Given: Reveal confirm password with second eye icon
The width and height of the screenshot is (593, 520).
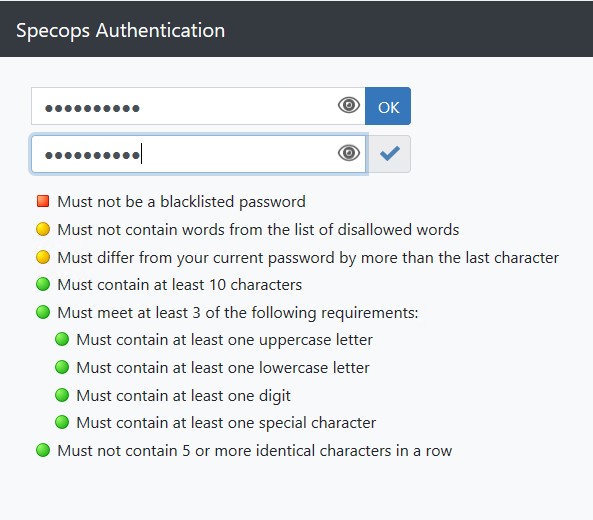Looking at the screenshot, I should [349, 153].
